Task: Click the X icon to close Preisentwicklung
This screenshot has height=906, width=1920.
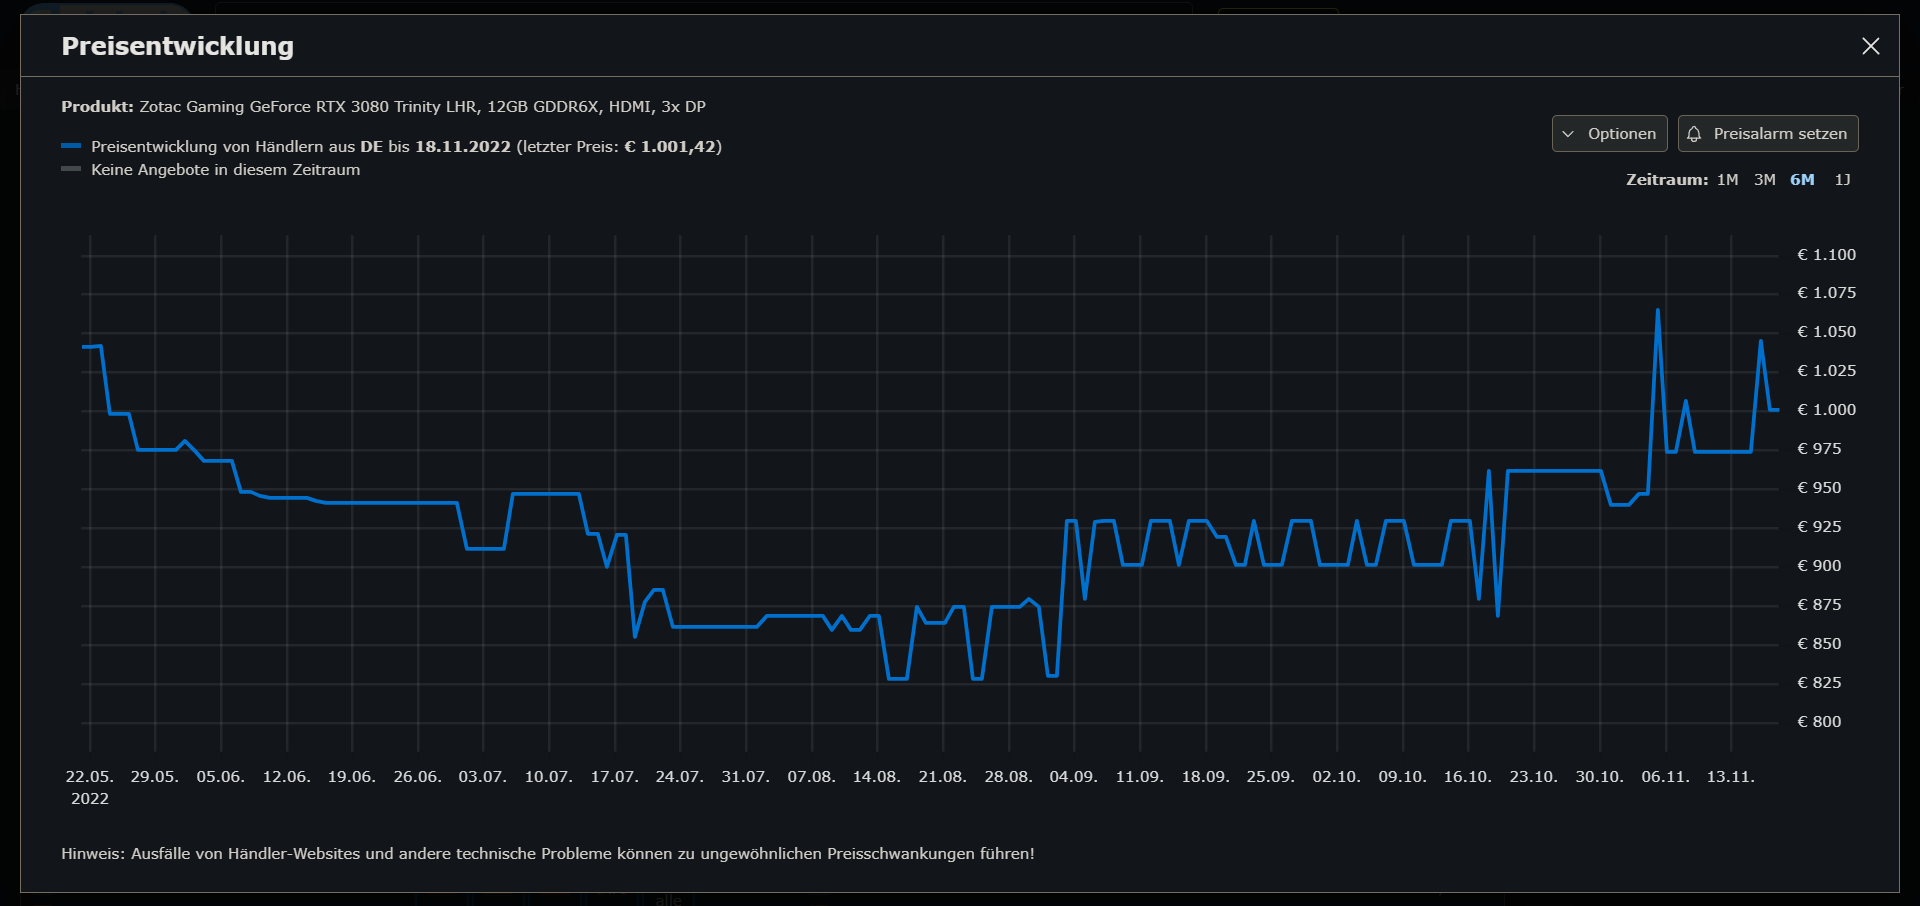Action: point(1871,45)
